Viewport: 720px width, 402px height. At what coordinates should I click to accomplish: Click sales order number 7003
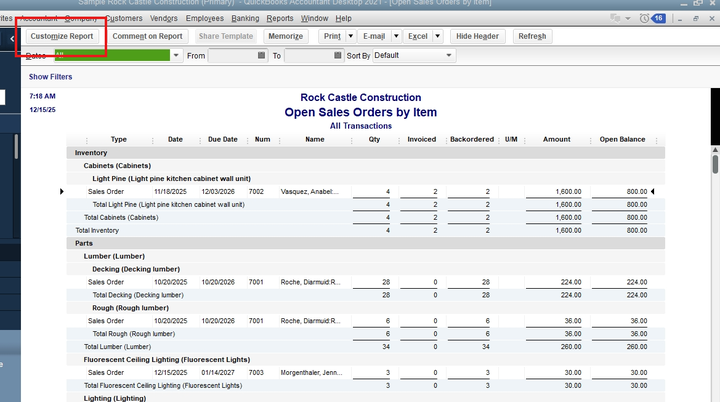click(256, 373)
